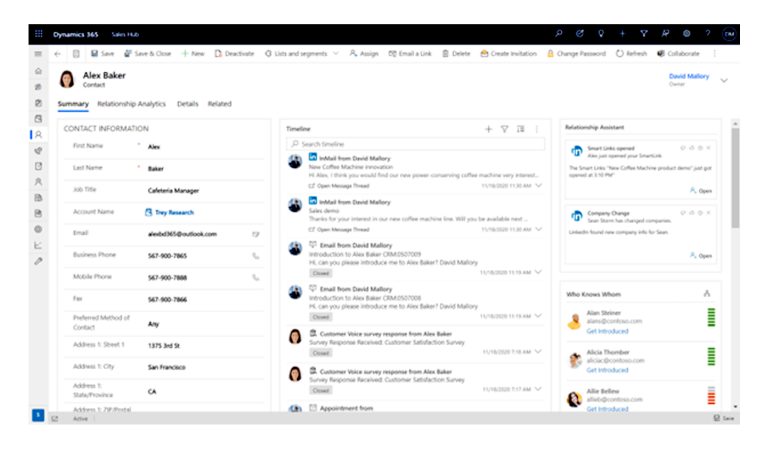Click the phone icon next to Business Phone
The image size is (768, 469).
click(x=256, y=256)
